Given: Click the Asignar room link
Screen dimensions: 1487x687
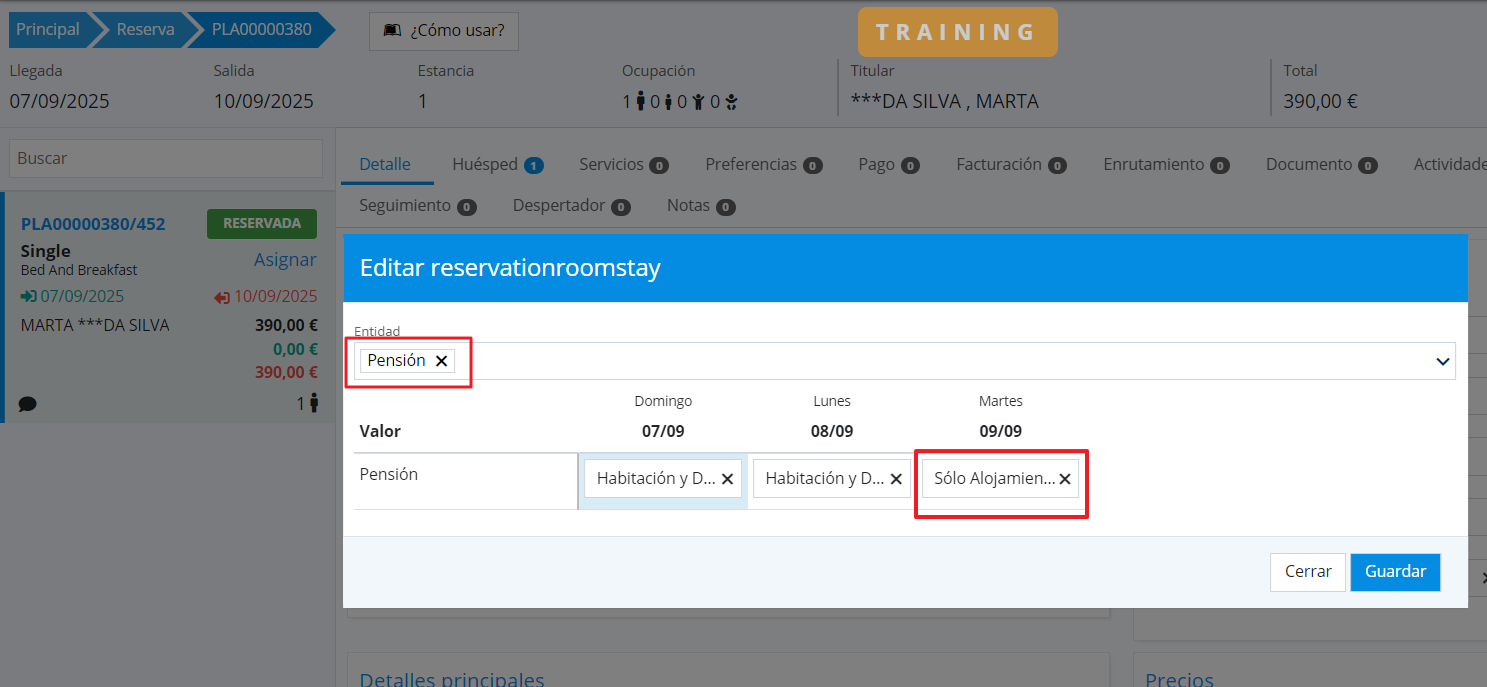Looking at the screenshot, I should pyautogui.click(x=285, y=260).
